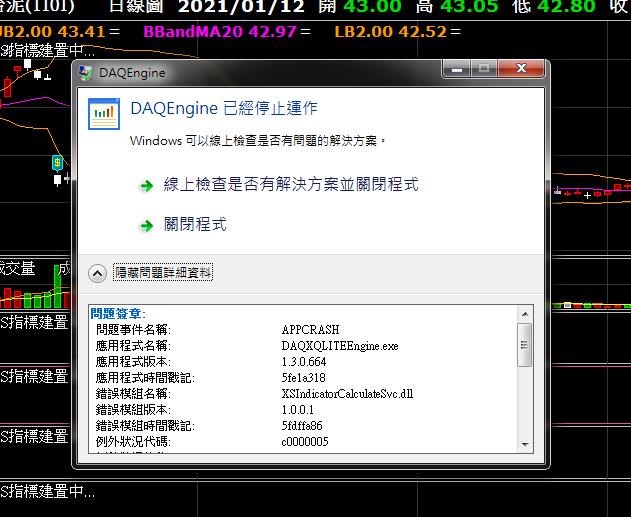Click the version value 1.3.0.664

point(304,362)
